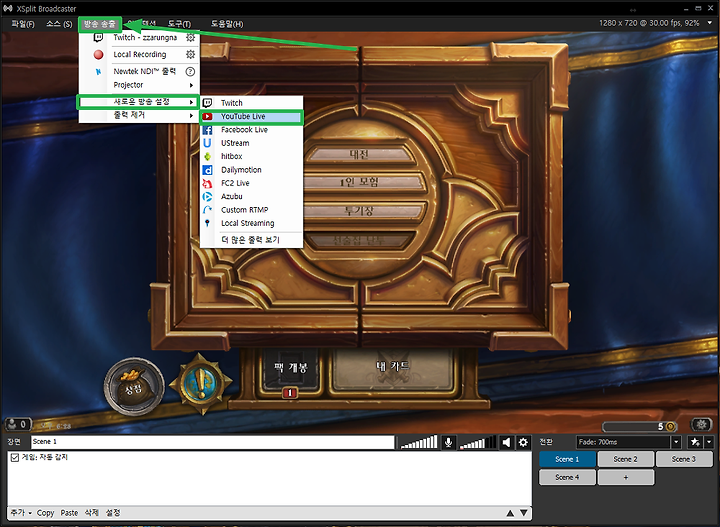Expand the 새로운 방송 설정 submenu
720x527 pixels.
tap(138, 102)
